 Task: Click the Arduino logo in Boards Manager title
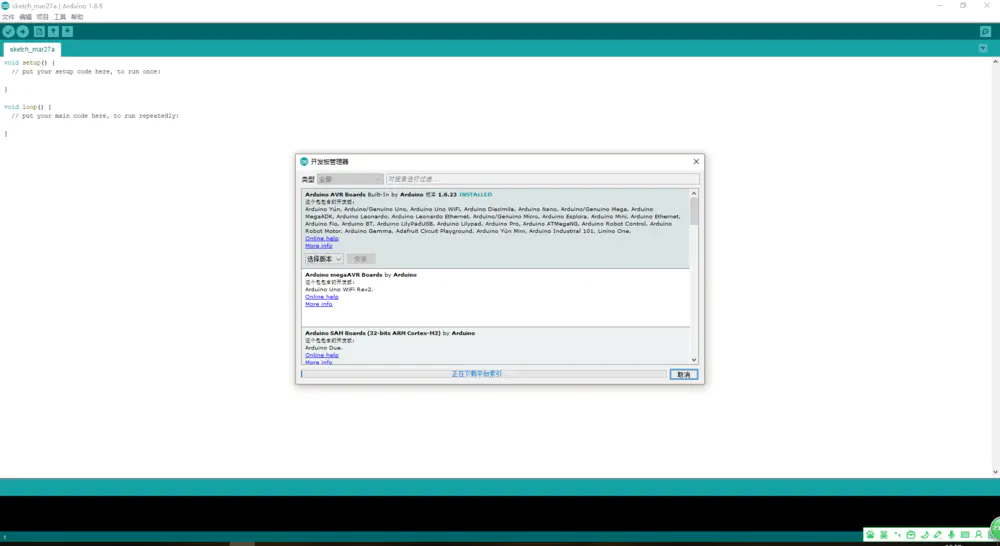[304, 161]
